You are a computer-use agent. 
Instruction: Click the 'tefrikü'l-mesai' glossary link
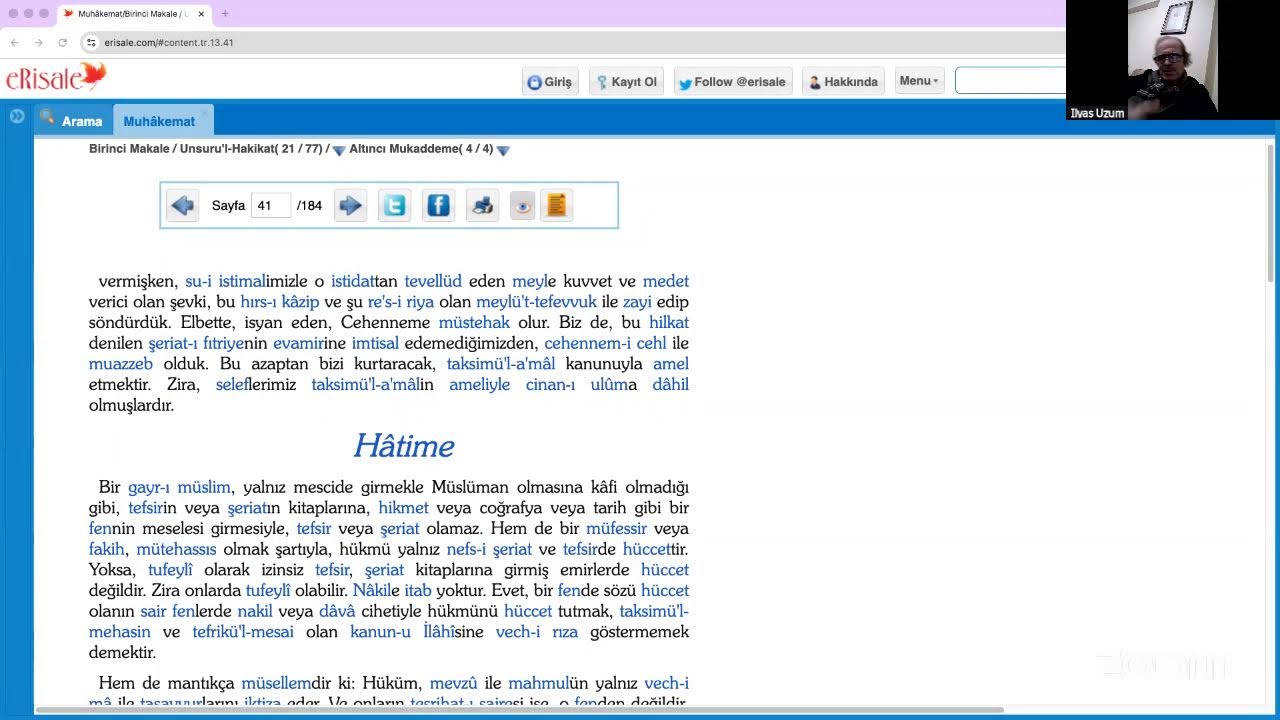click(243, 632)
